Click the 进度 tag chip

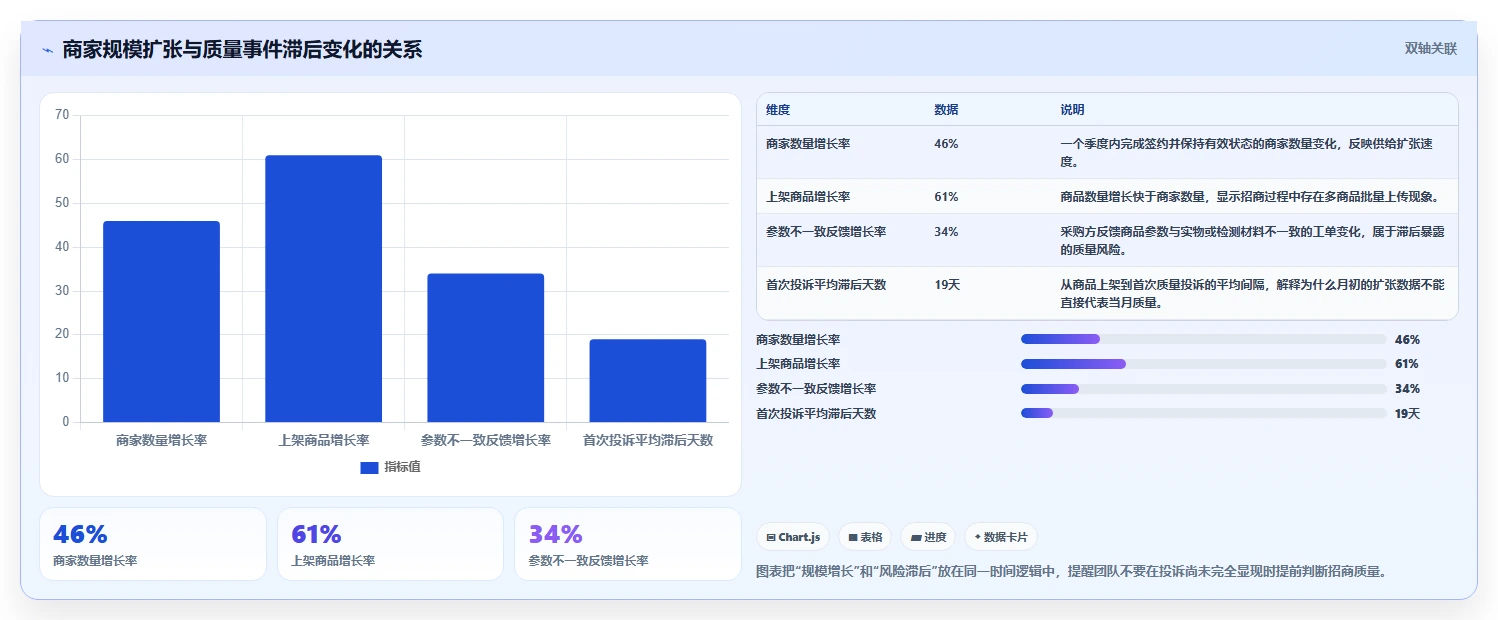pyautogui.click(x=928, y=537)
